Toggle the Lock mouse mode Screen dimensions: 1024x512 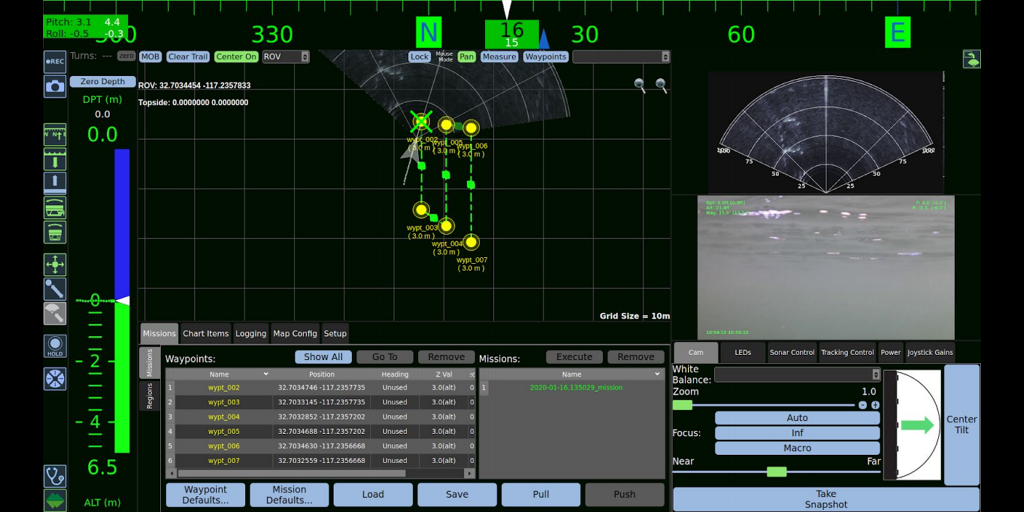(419, 57)
